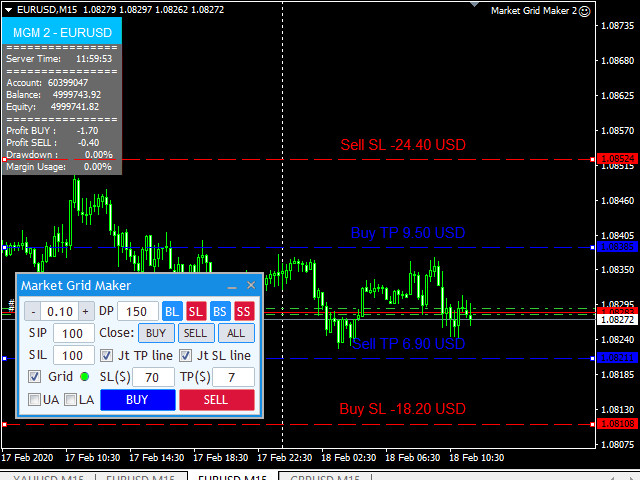Minimize the Market Grid Maker panel
Image resolution: width=640 pixels, height=480 pixels.
[232, 286]
